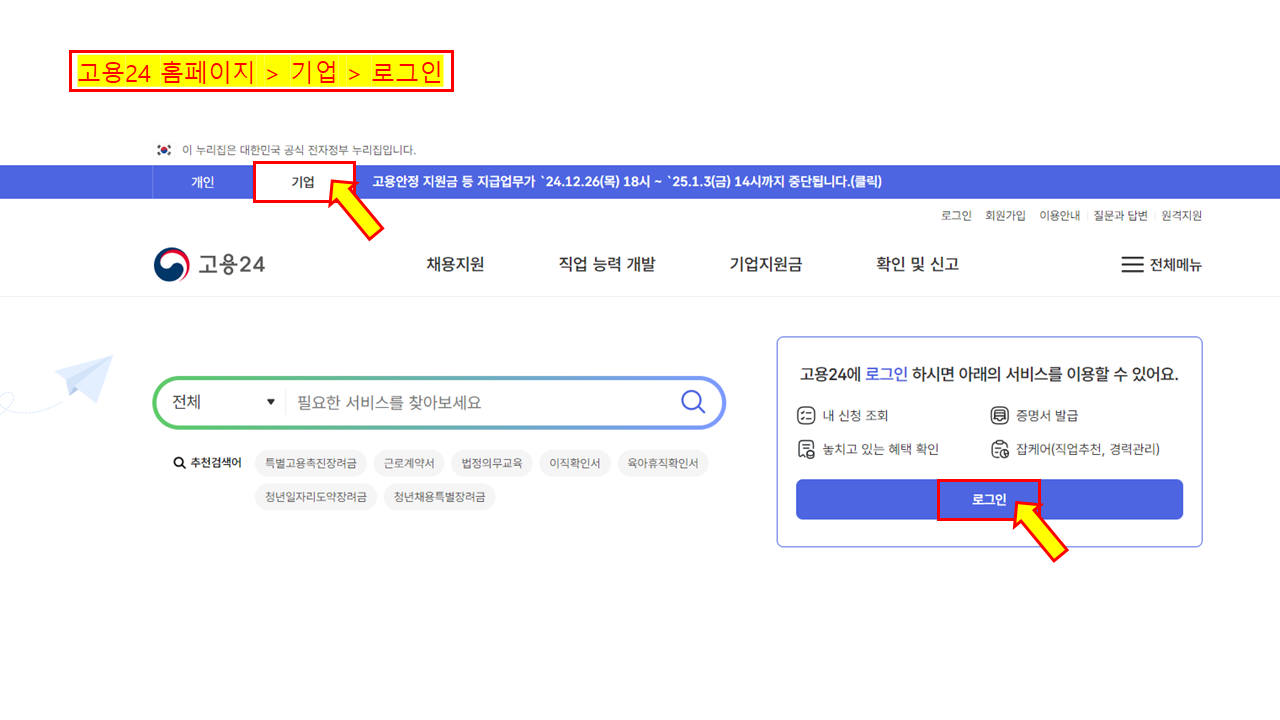Select suggested keyword 청년일자리도약장려금
1280x720 pixels.
click(316, 497)
